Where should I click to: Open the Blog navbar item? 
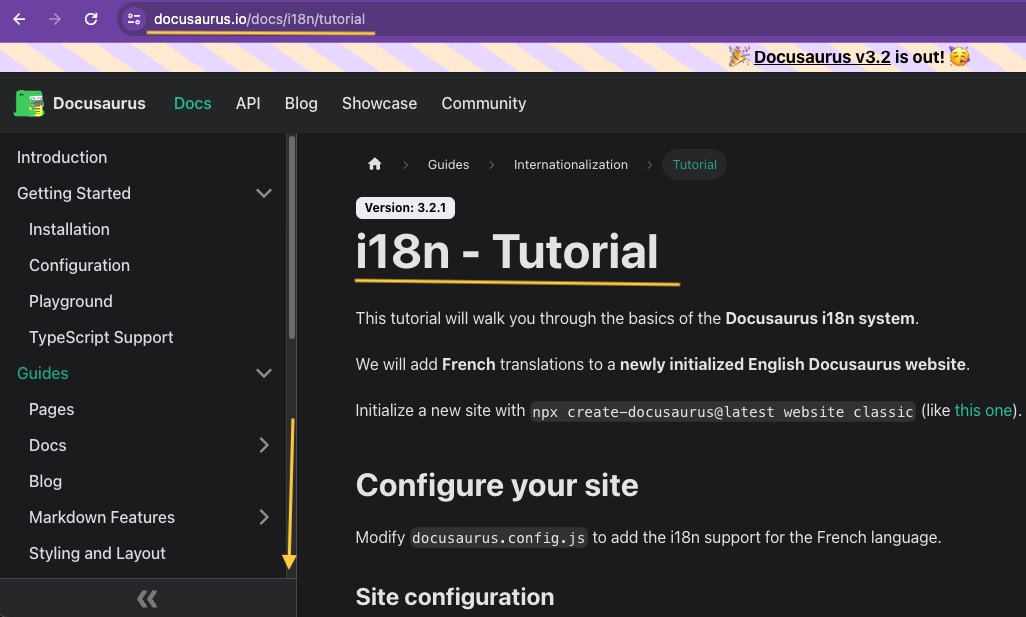[301, 103]
